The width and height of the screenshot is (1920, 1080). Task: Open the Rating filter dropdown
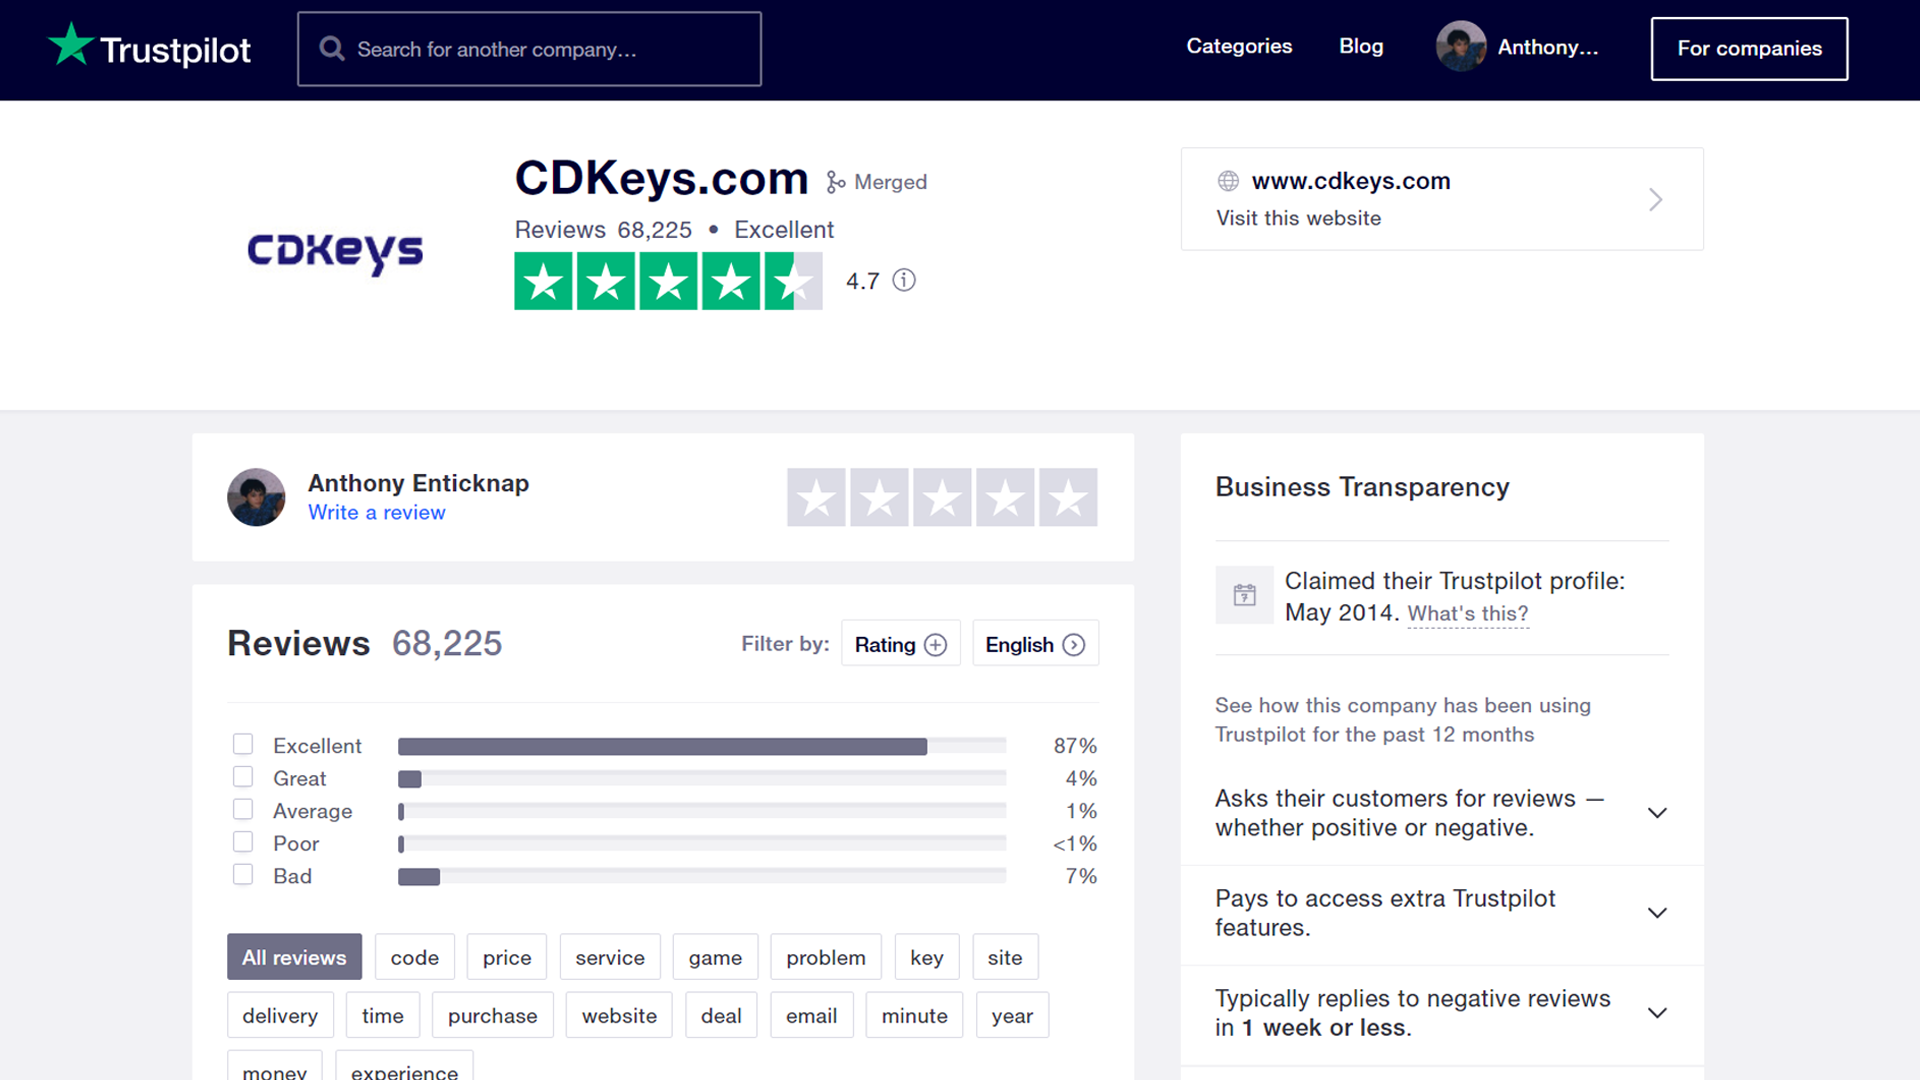click(x=902, y=645)
